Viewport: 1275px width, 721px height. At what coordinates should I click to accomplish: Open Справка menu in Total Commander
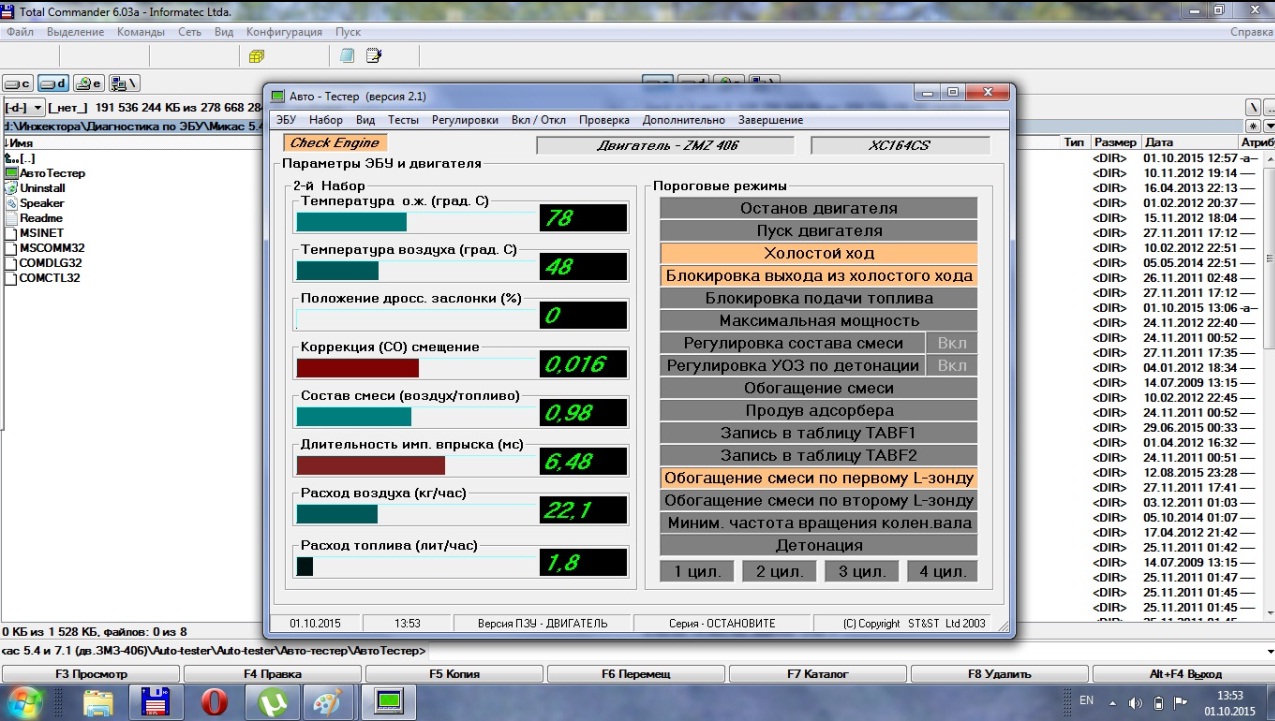(x=1251, y=32)
